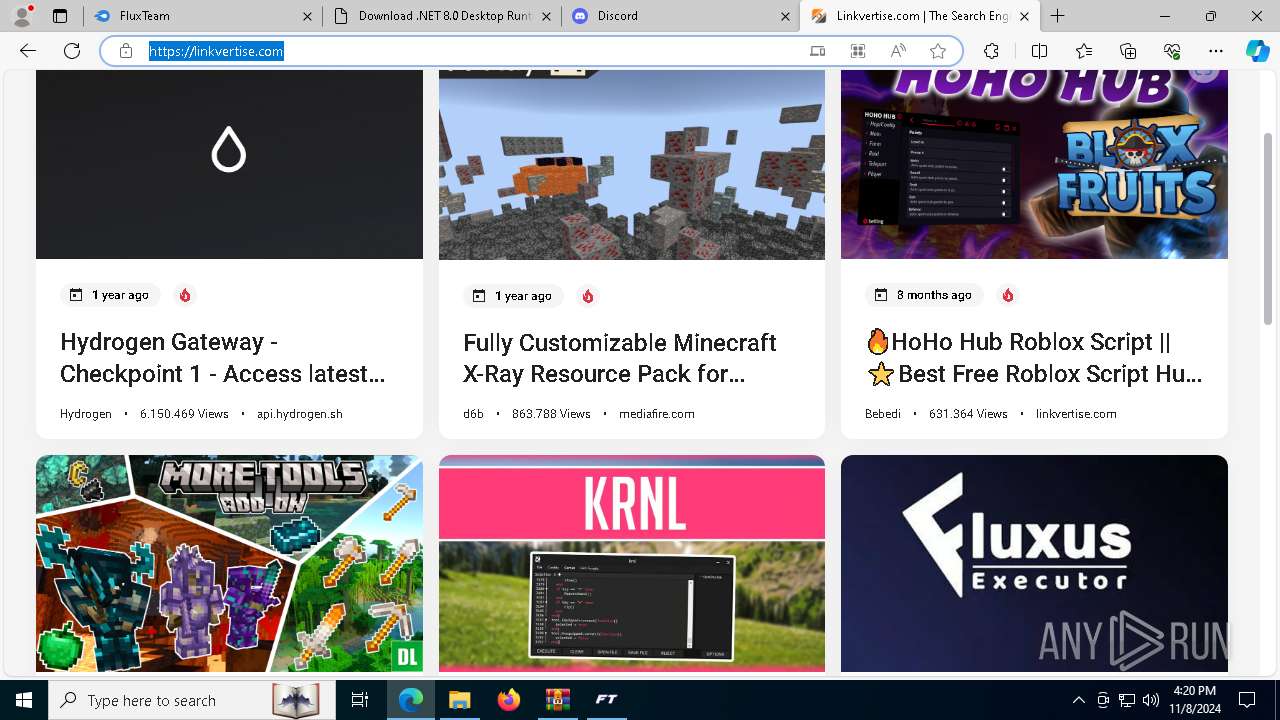Switch to the Discord tab

pos(681,16)
